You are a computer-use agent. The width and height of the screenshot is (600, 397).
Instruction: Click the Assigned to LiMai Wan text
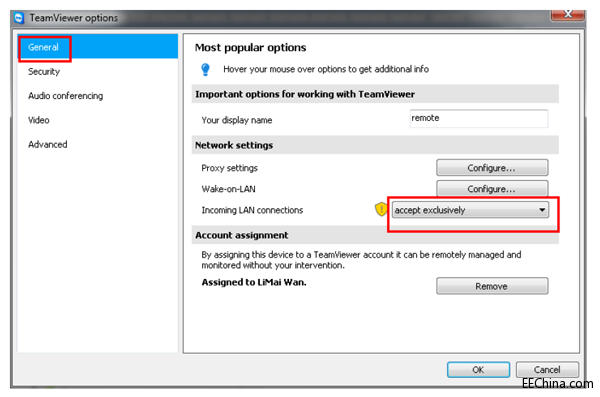click(254, 282)
